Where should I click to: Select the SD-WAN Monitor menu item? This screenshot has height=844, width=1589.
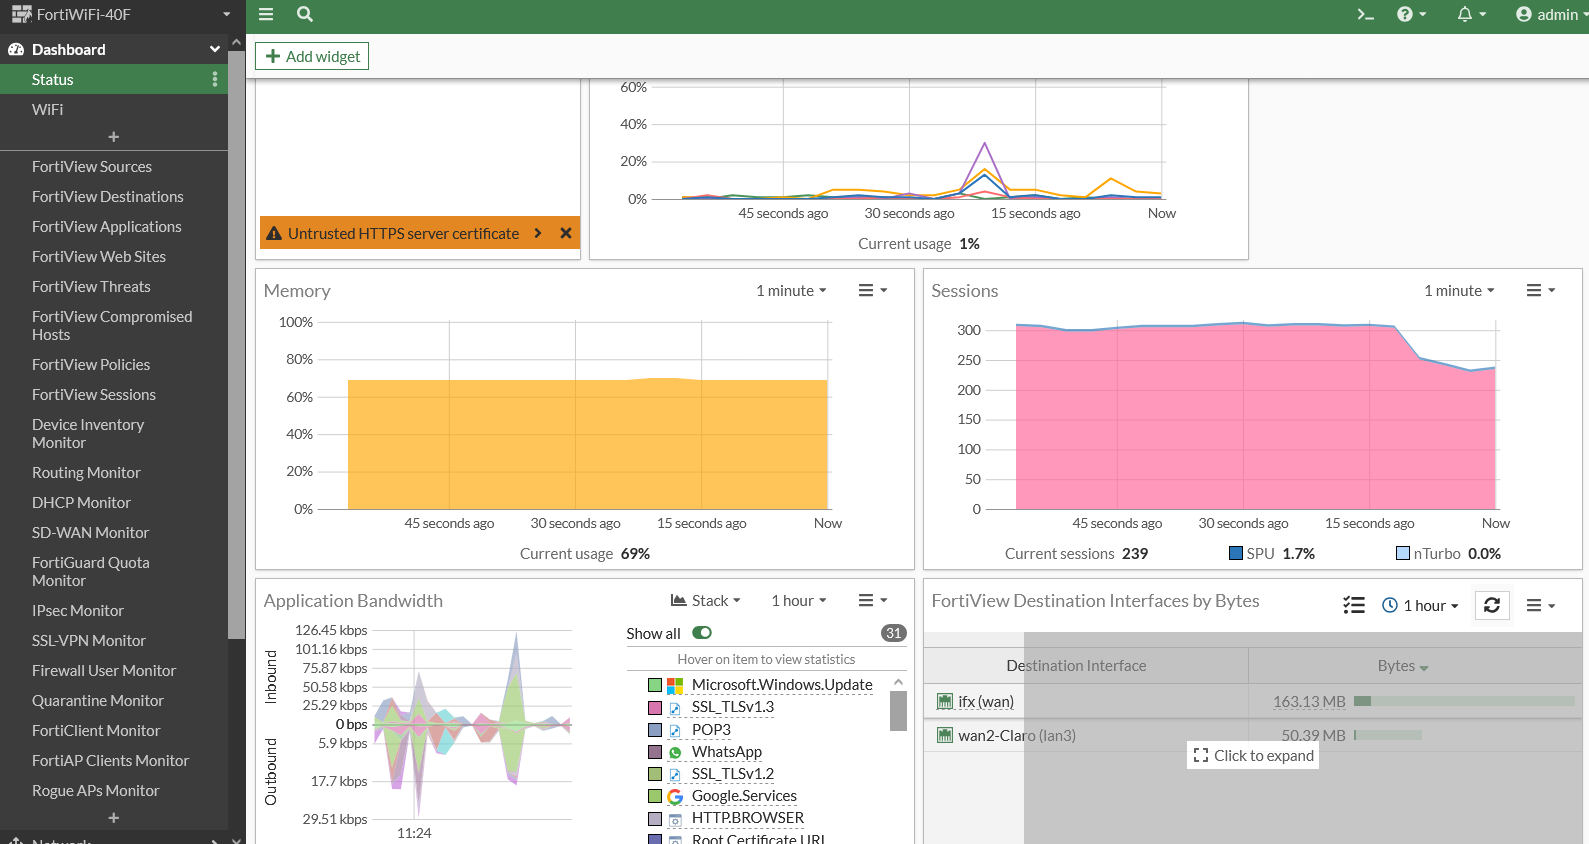click(90, 533)
